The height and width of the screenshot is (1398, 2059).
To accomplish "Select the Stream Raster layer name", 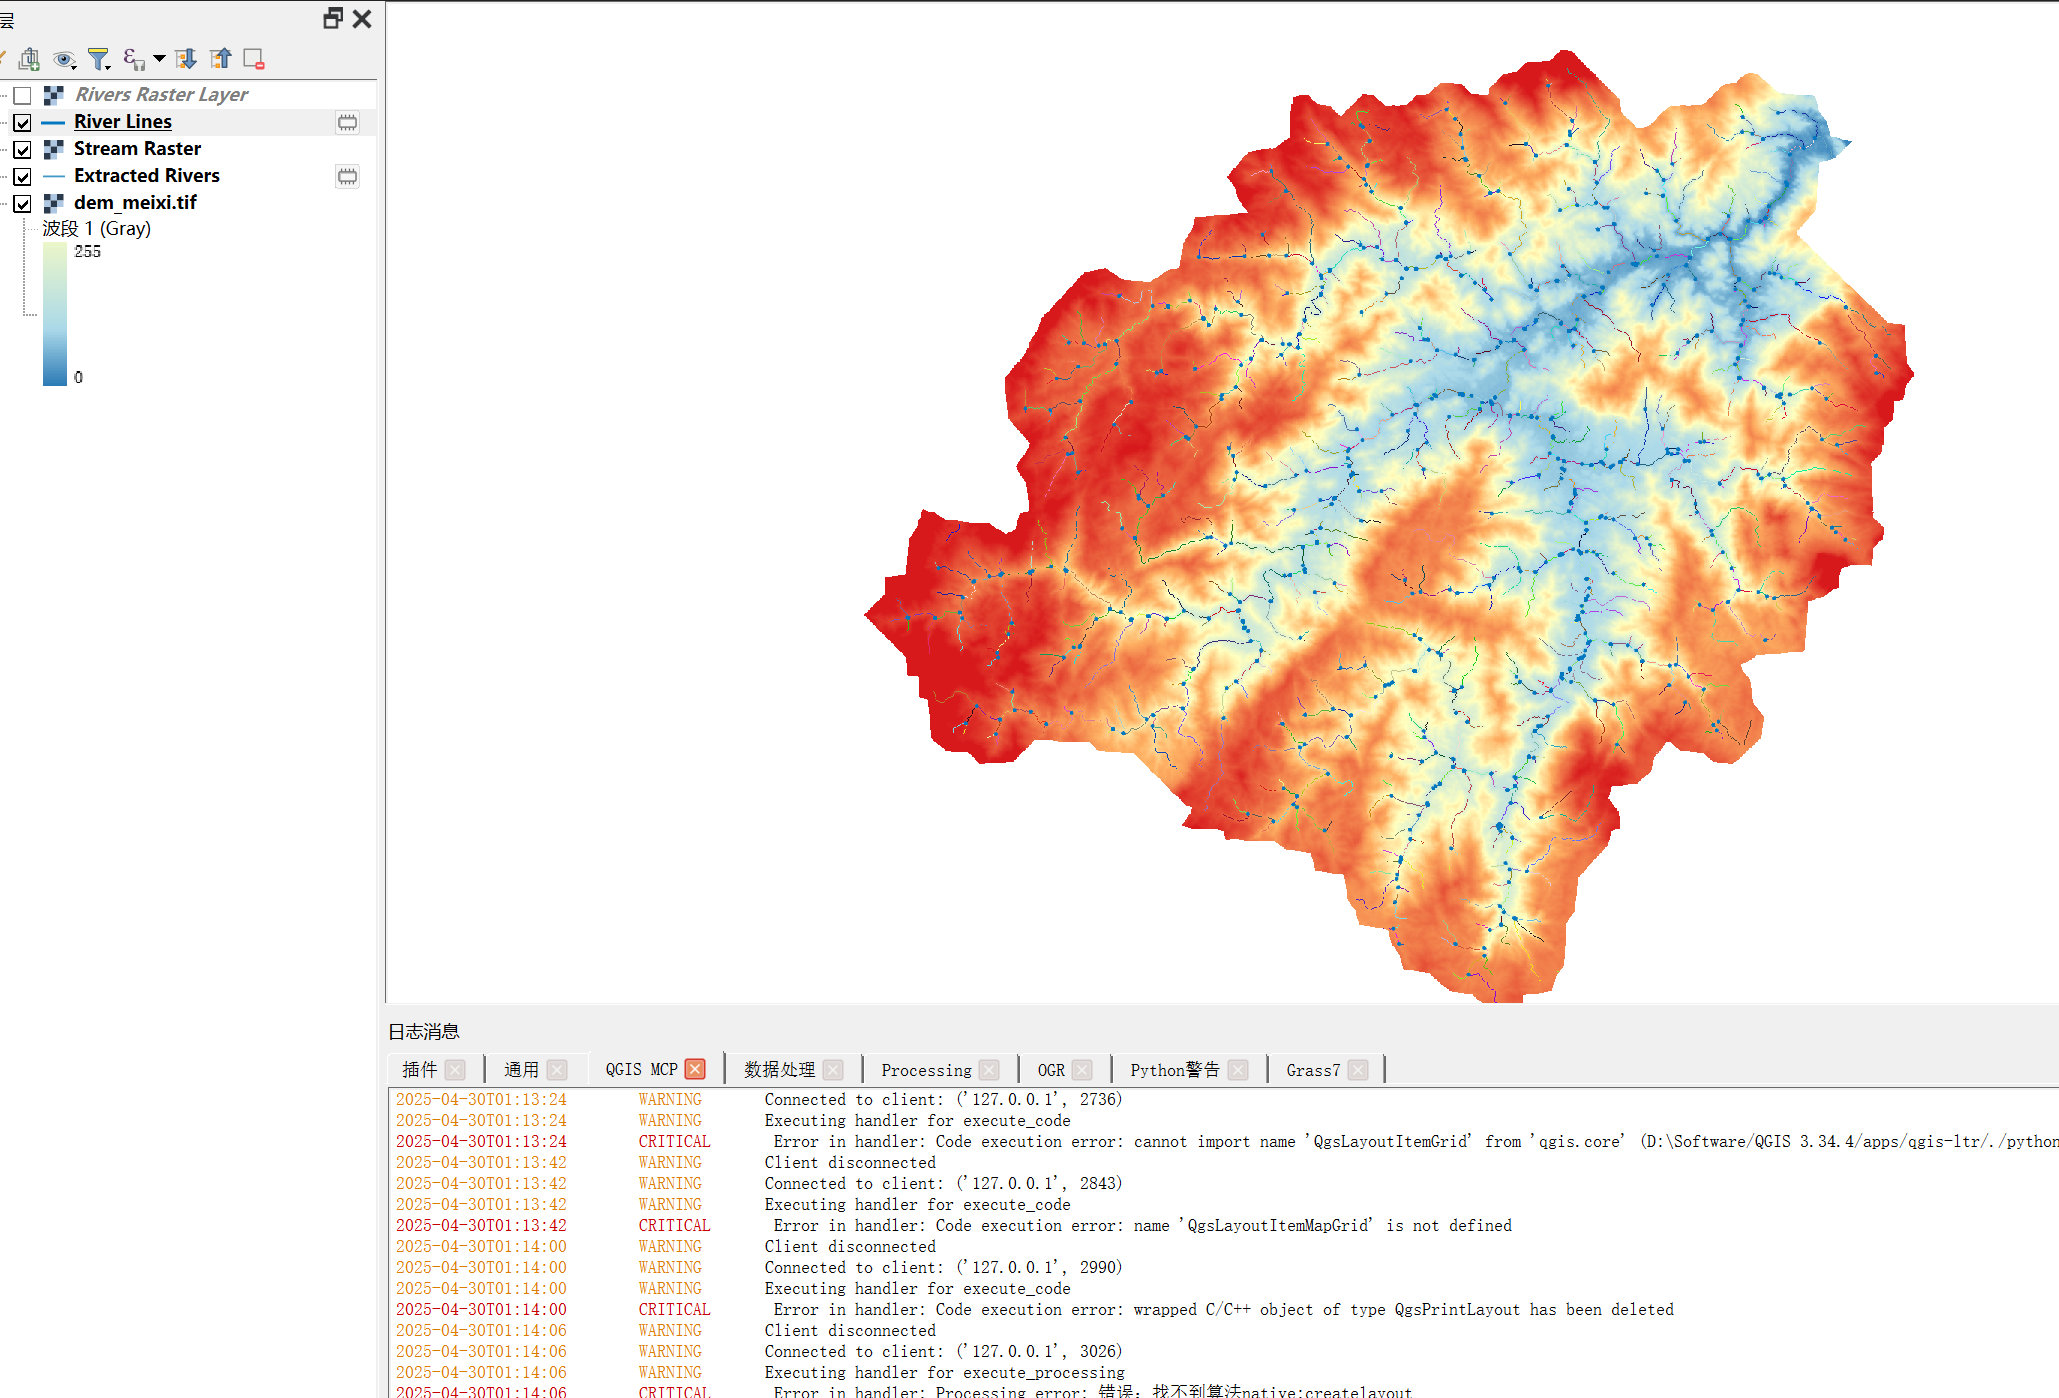I will pos(137,149).
